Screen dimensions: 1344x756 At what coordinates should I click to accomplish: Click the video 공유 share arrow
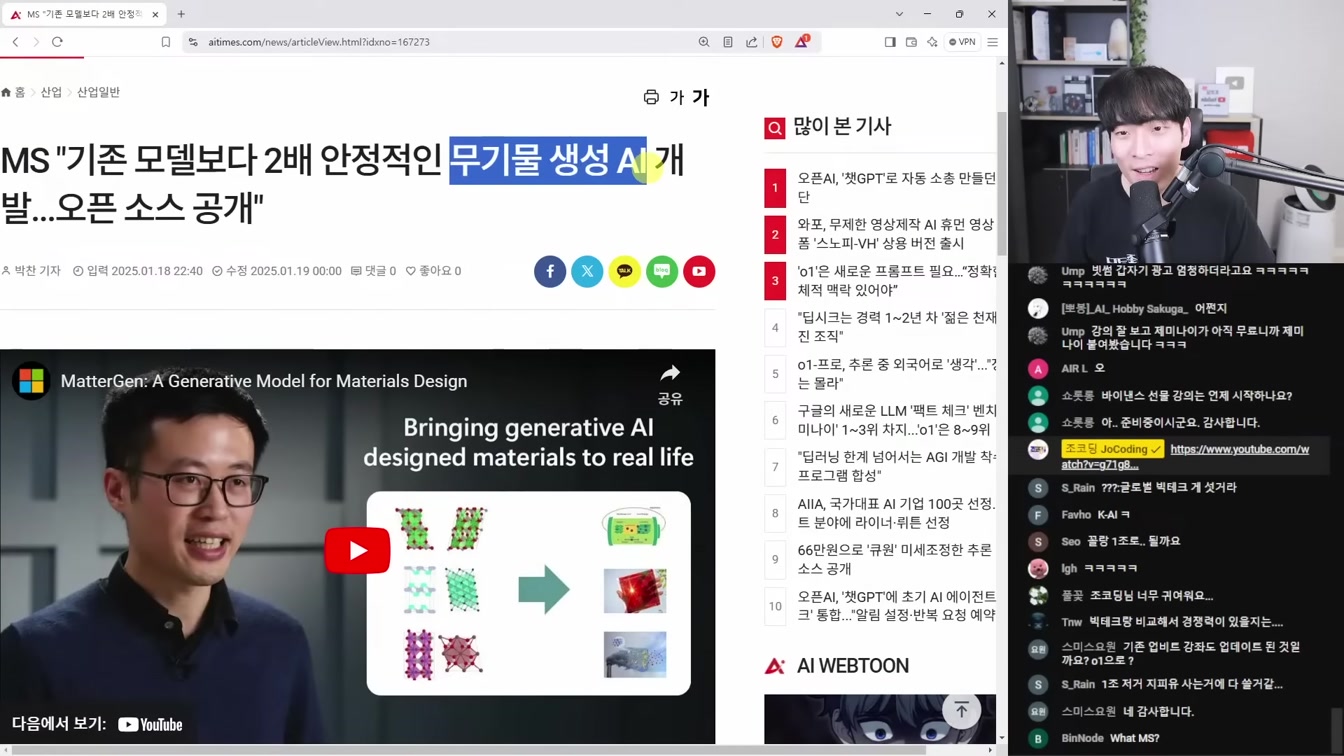pos(670,384)
